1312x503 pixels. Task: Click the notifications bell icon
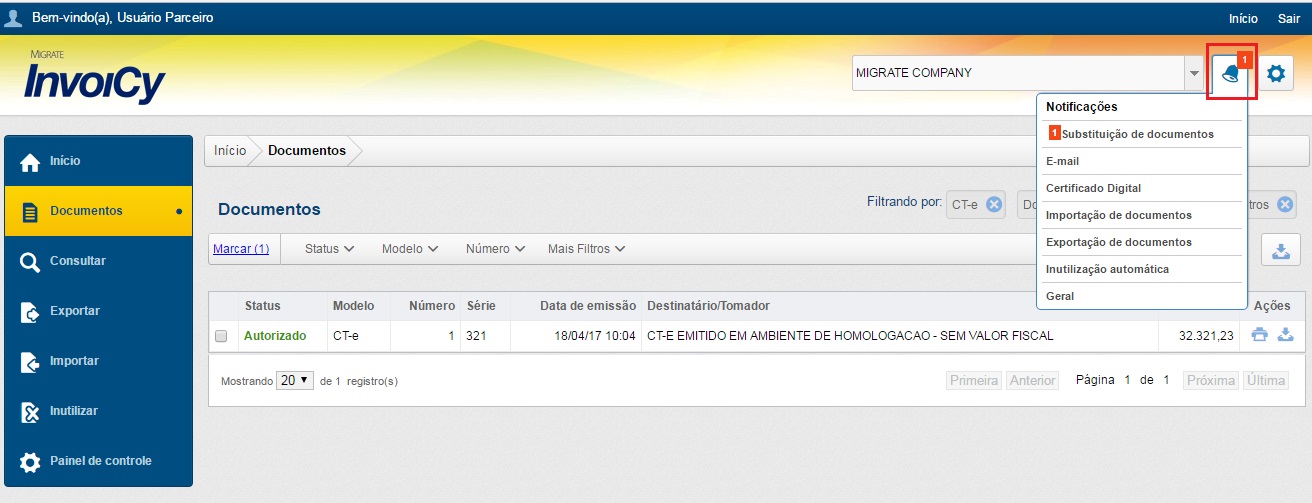[x=1230, y=73]
